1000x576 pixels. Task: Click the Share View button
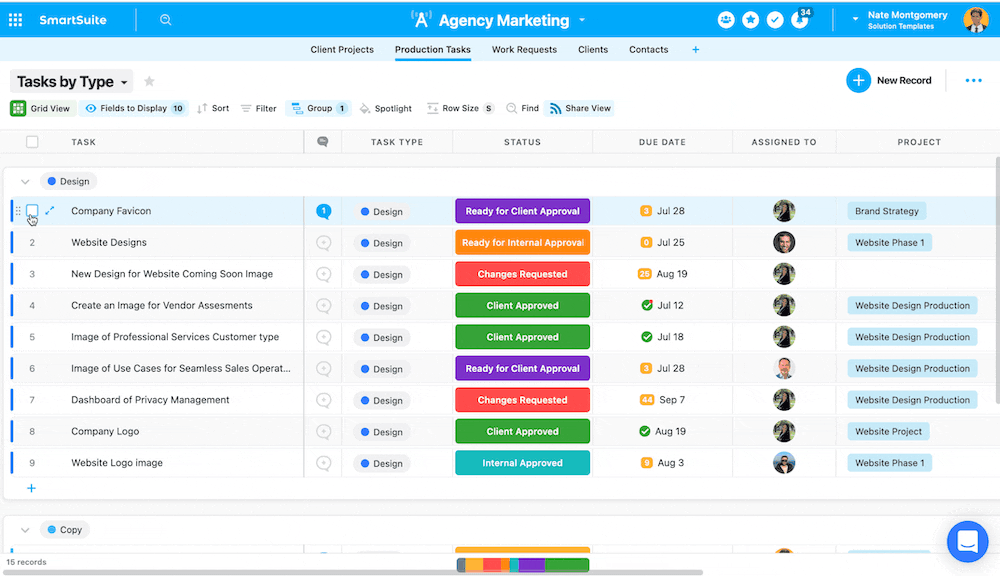tap(579, 108)
